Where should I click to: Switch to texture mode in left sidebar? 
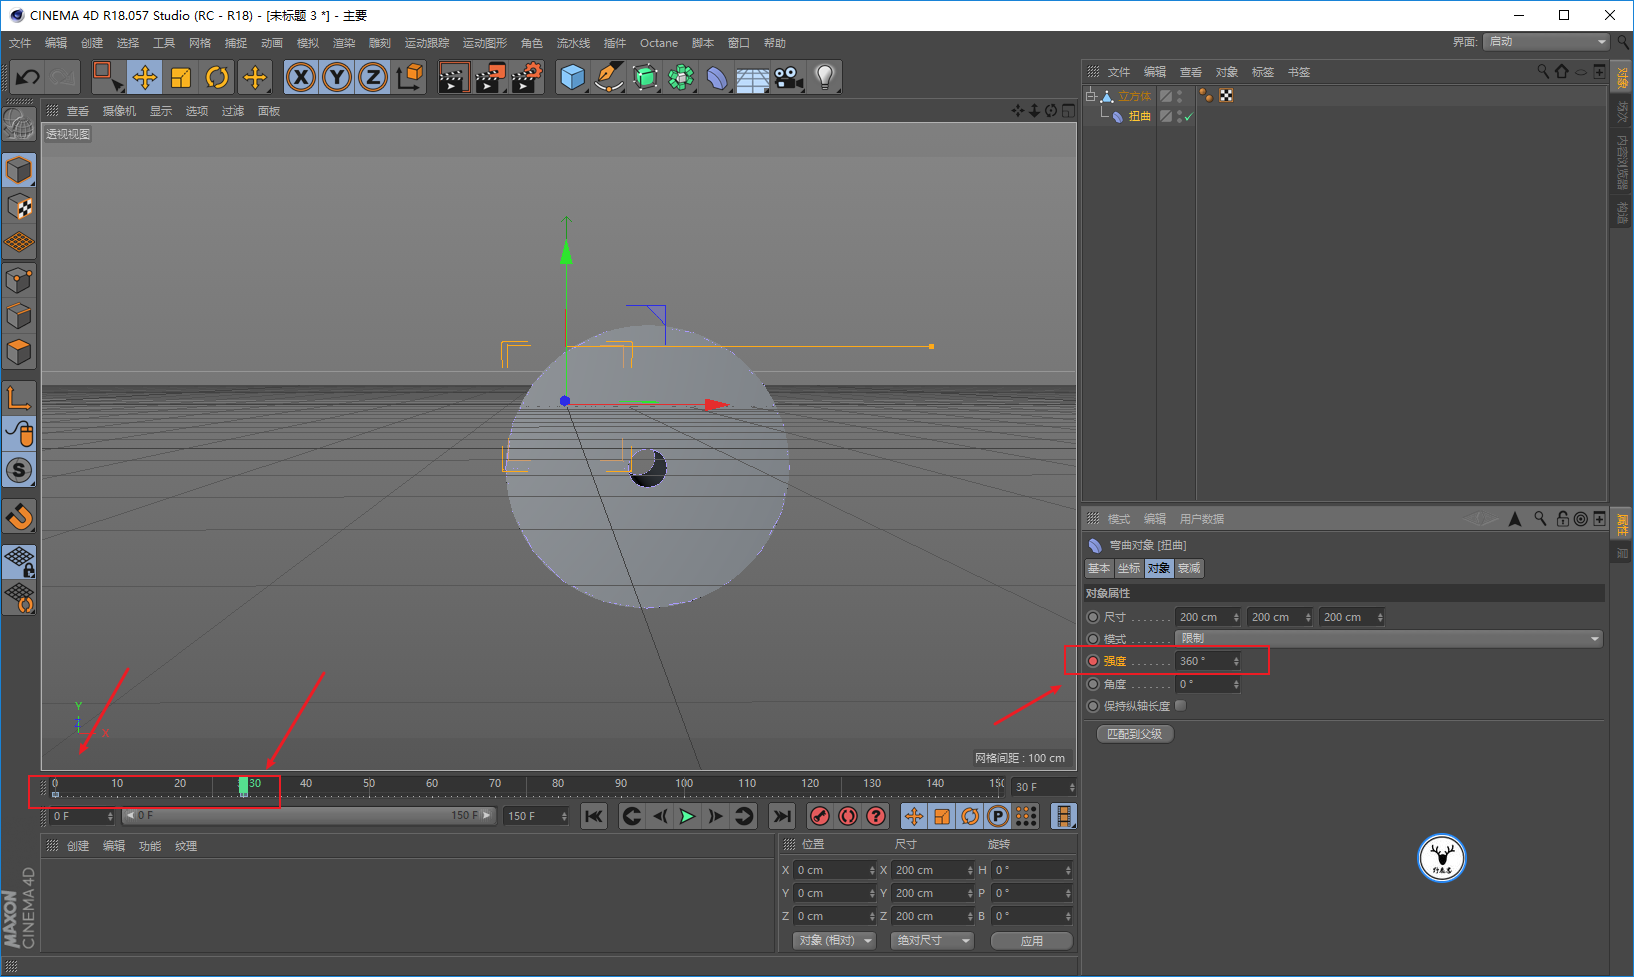click(x=19, y=207)
